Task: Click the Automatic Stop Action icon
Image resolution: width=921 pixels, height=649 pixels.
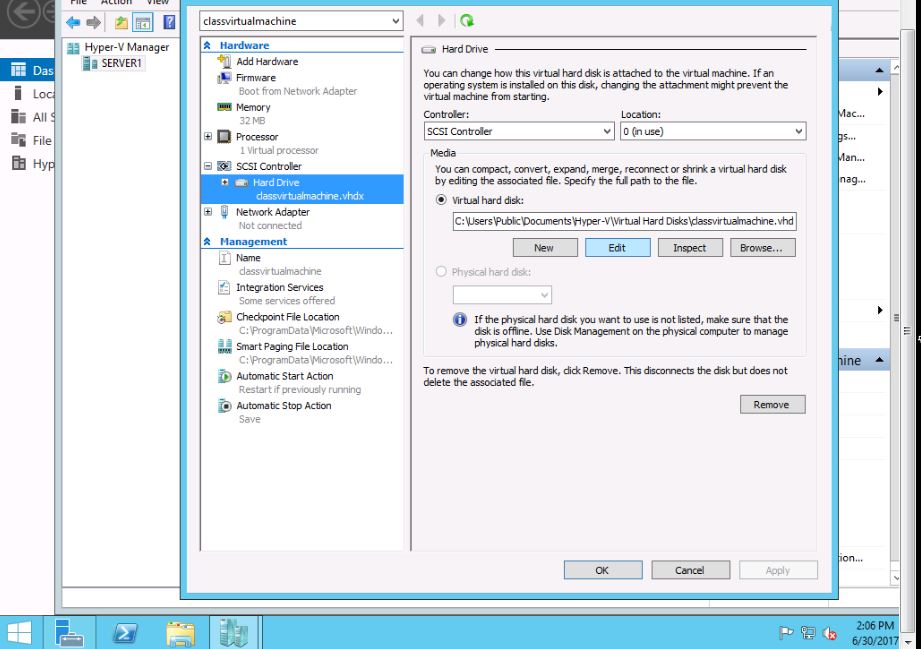Action: pos(224,405)
